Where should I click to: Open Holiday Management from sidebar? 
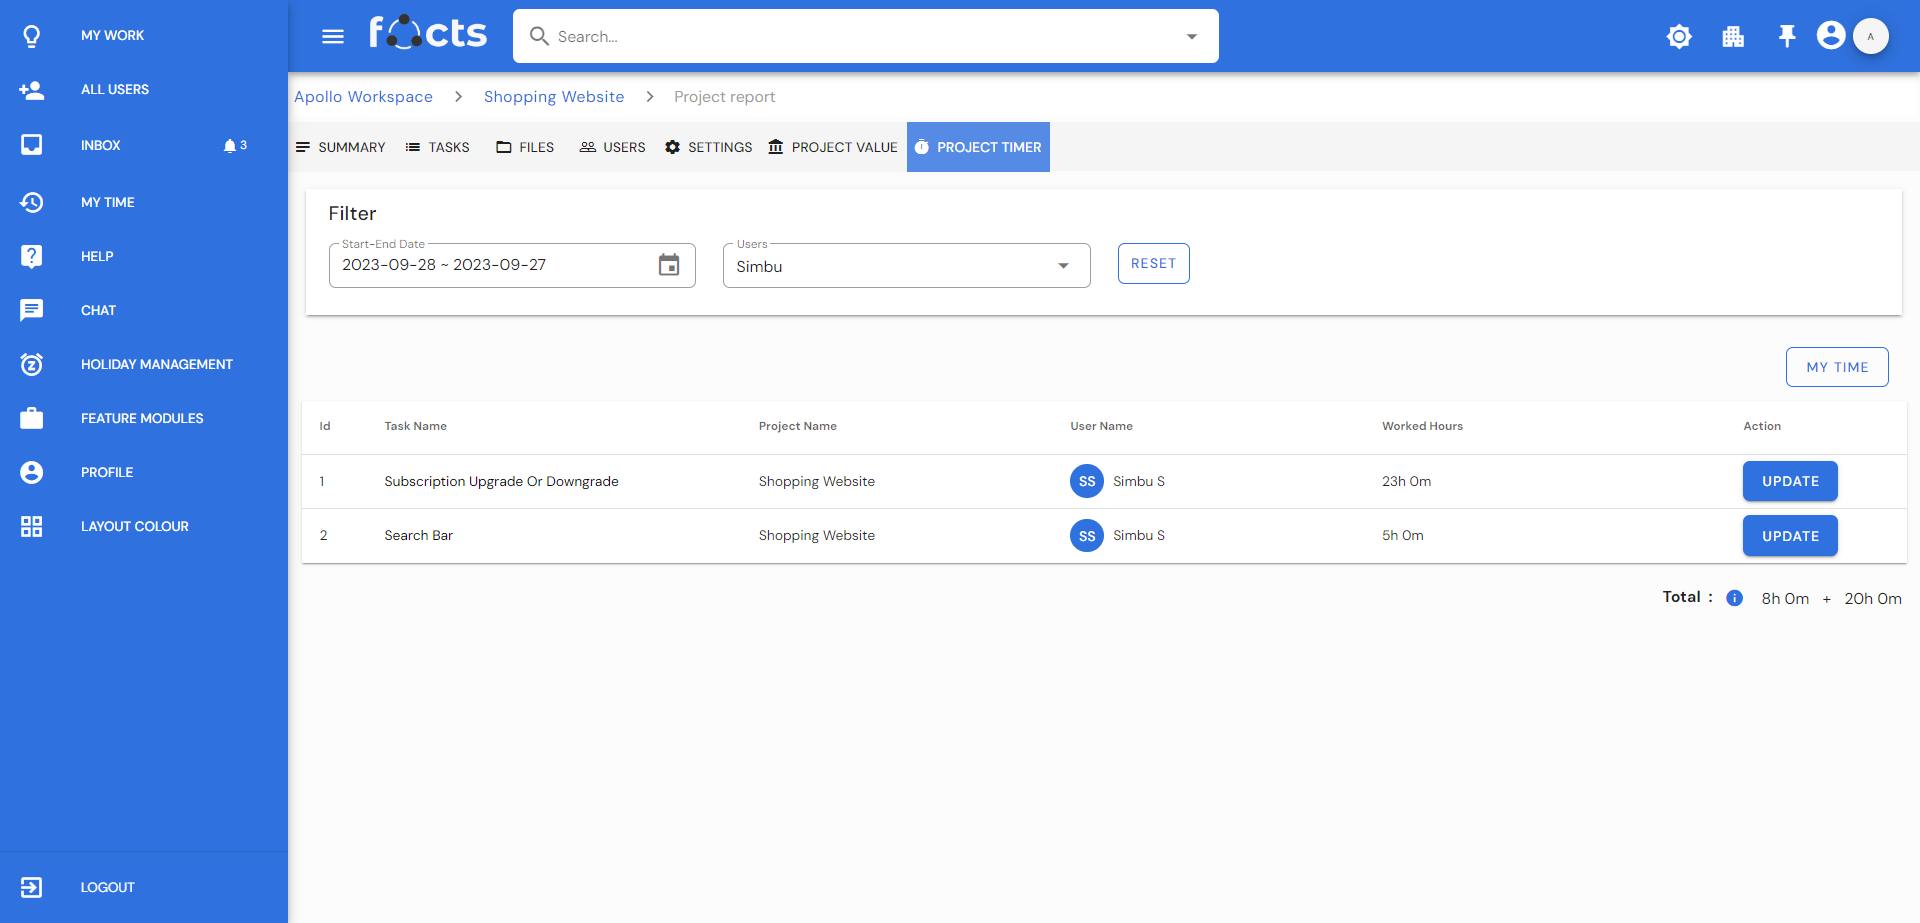point(156,364)
